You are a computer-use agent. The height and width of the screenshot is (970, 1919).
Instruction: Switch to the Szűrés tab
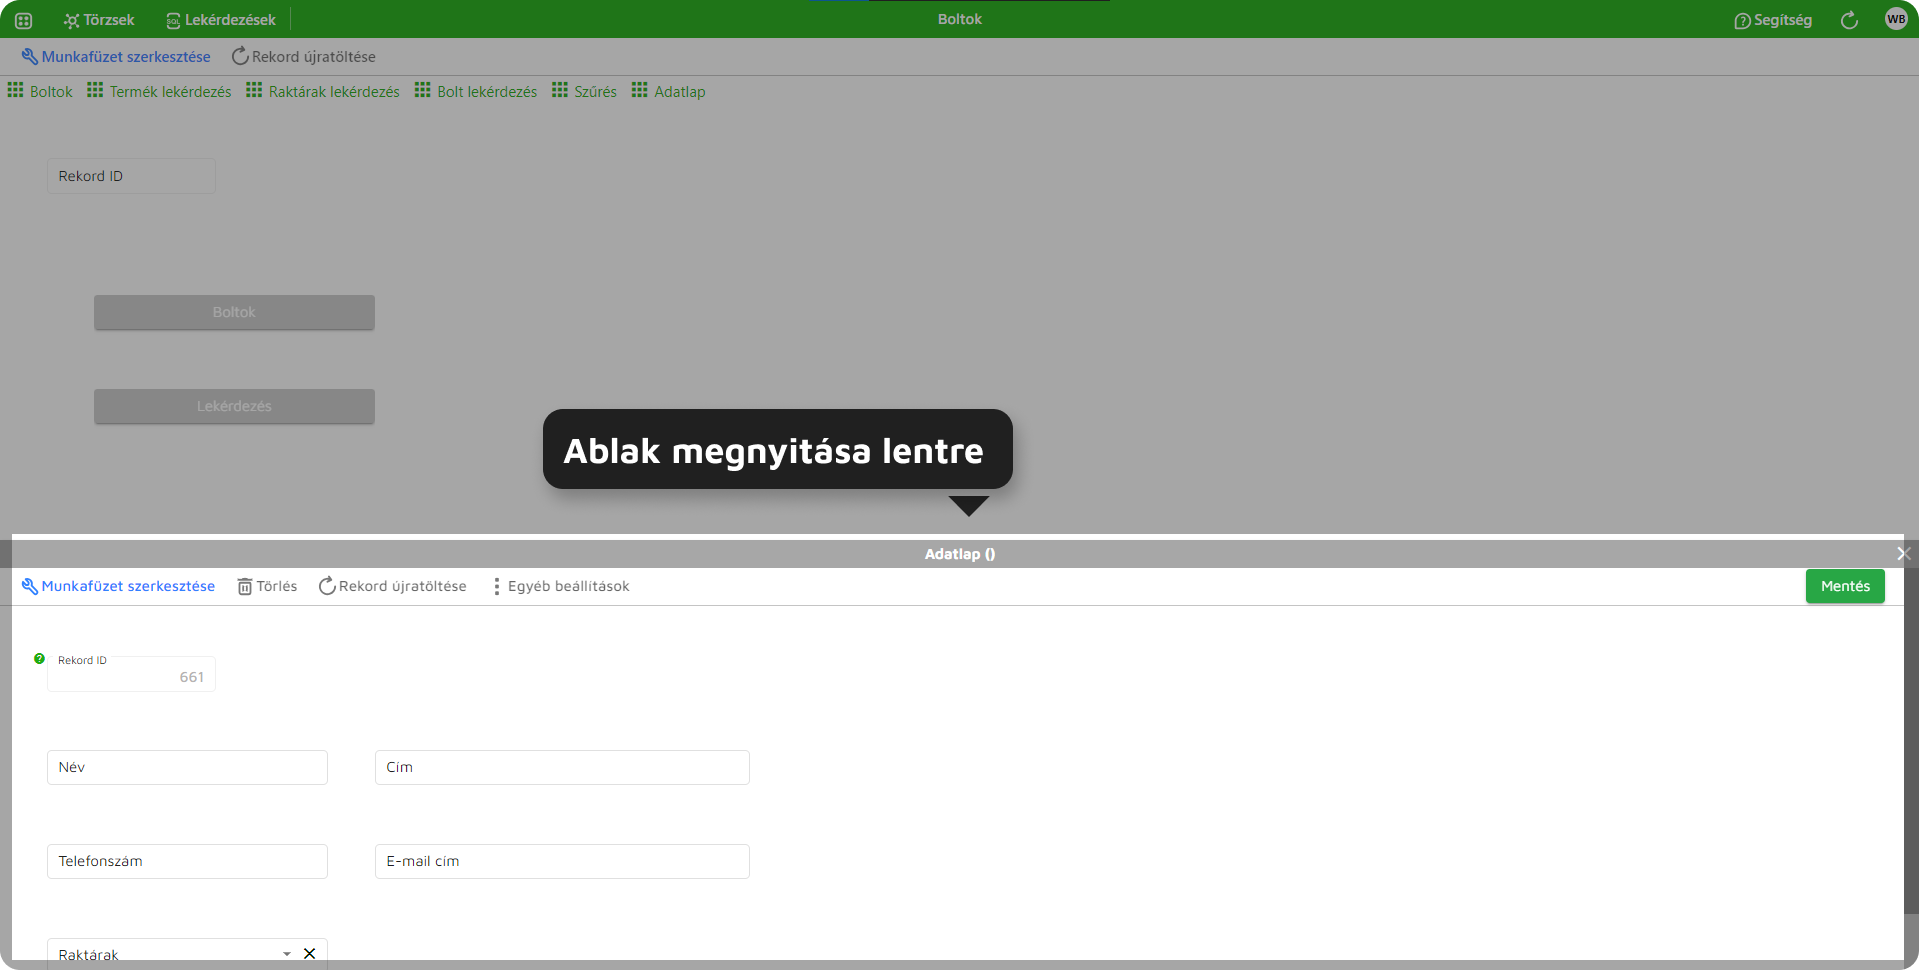(584, 91)
